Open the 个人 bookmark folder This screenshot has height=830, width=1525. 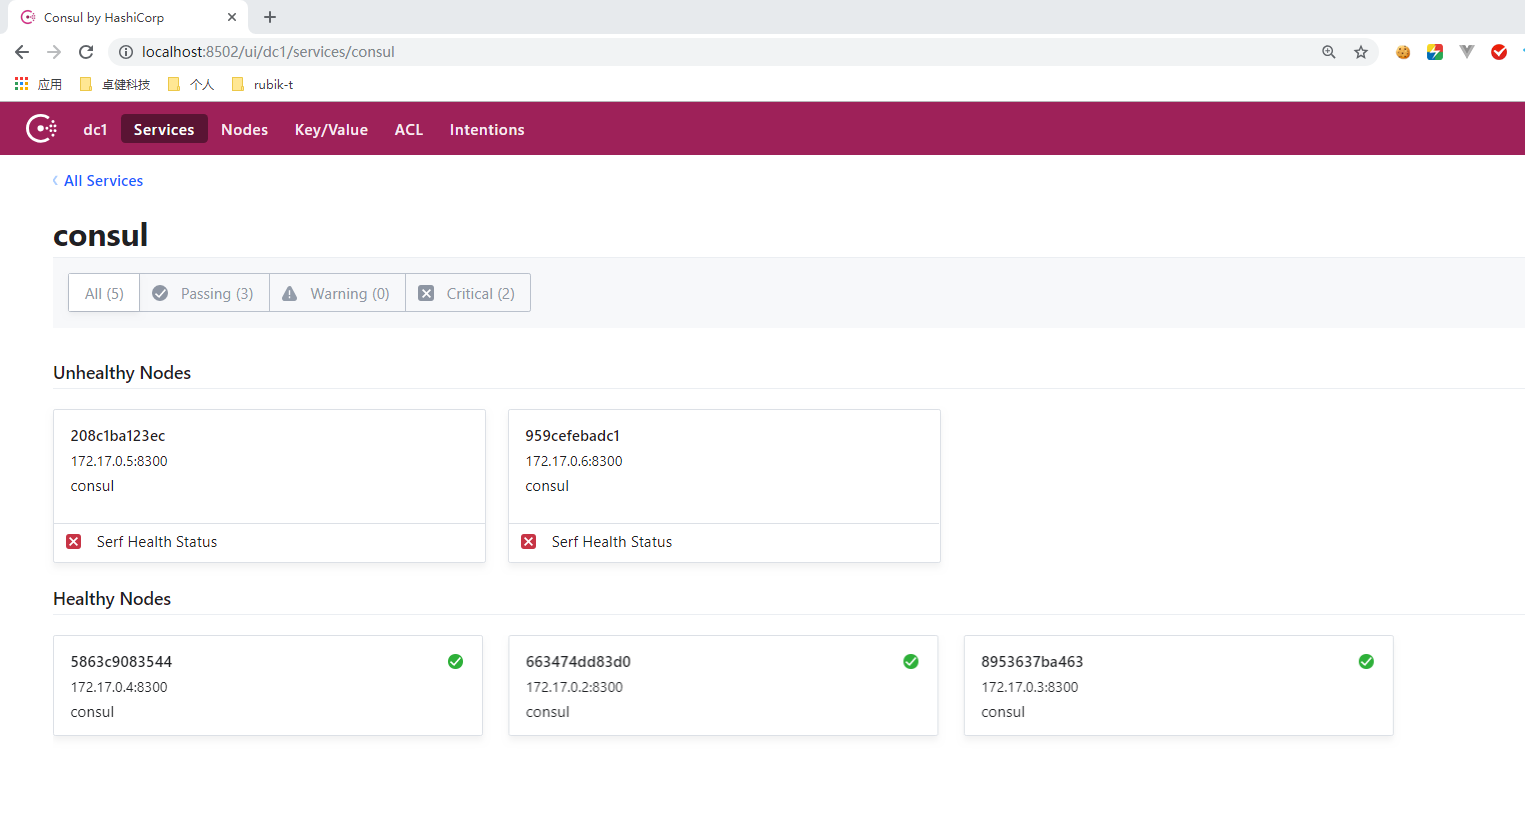click(x=191, y=84)
